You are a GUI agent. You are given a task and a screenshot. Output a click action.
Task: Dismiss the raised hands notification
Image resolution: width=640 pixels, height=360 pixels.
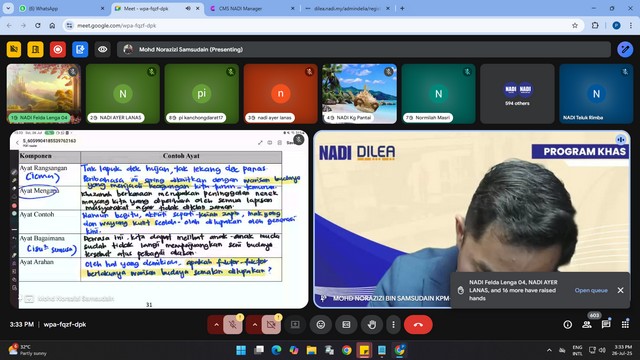[x=620, y=290]
